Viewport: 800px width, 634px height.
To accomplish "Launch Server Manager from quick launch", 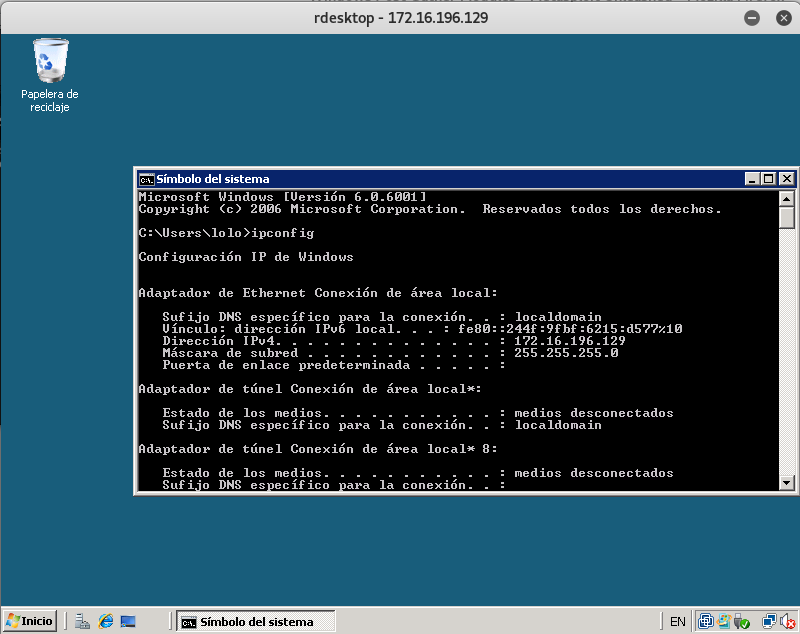I will [x=82, y=621].
